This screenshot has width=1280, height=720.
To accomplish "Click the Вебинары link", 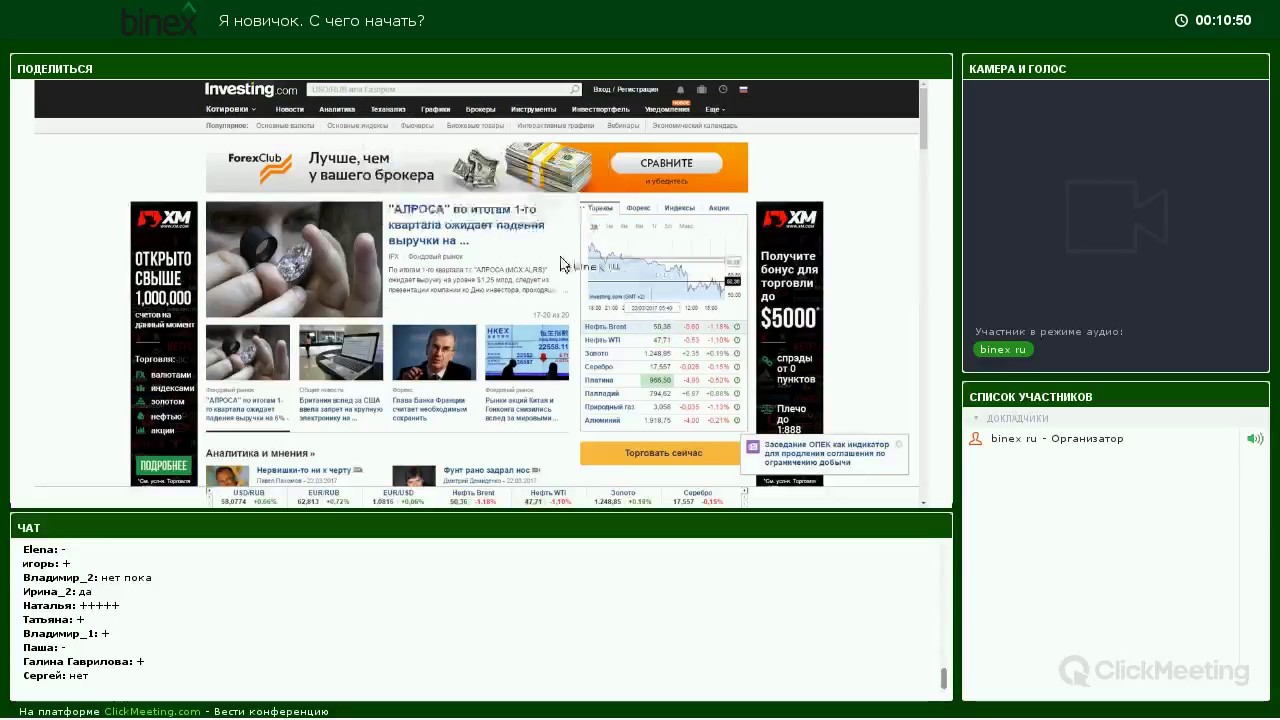I will coord(623,126).
